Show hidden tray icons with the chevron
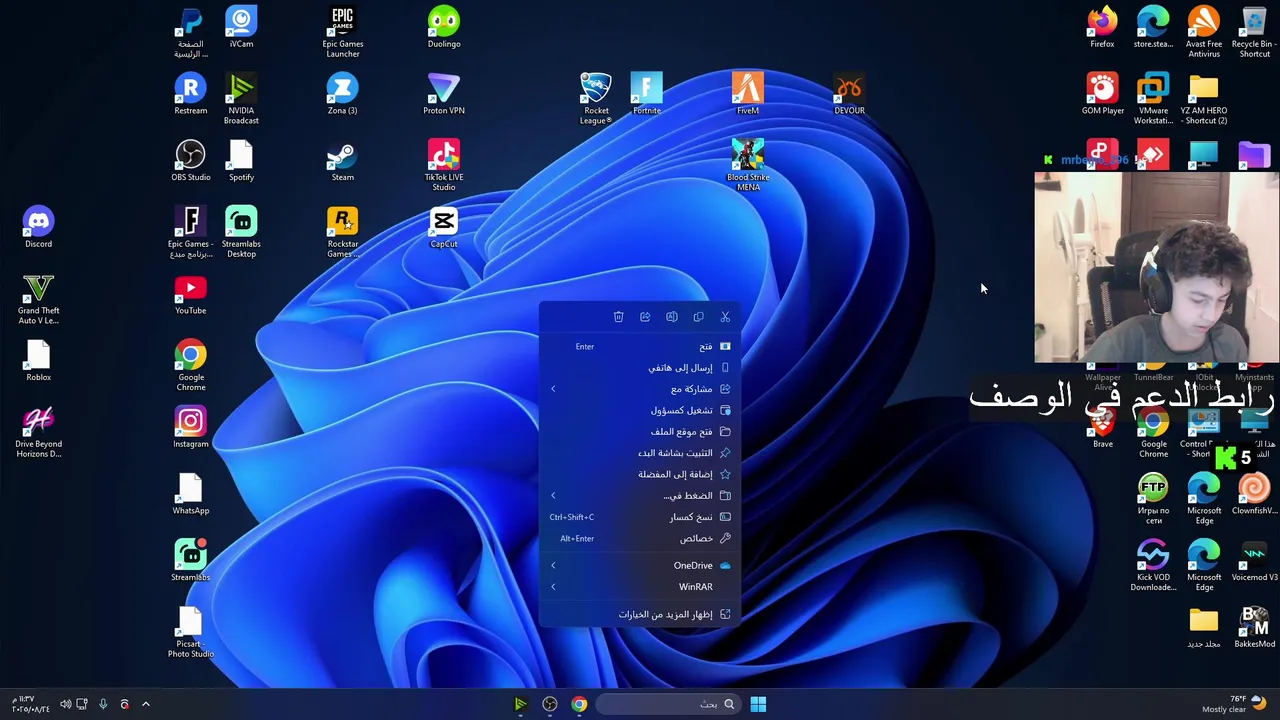 (145, 704)
